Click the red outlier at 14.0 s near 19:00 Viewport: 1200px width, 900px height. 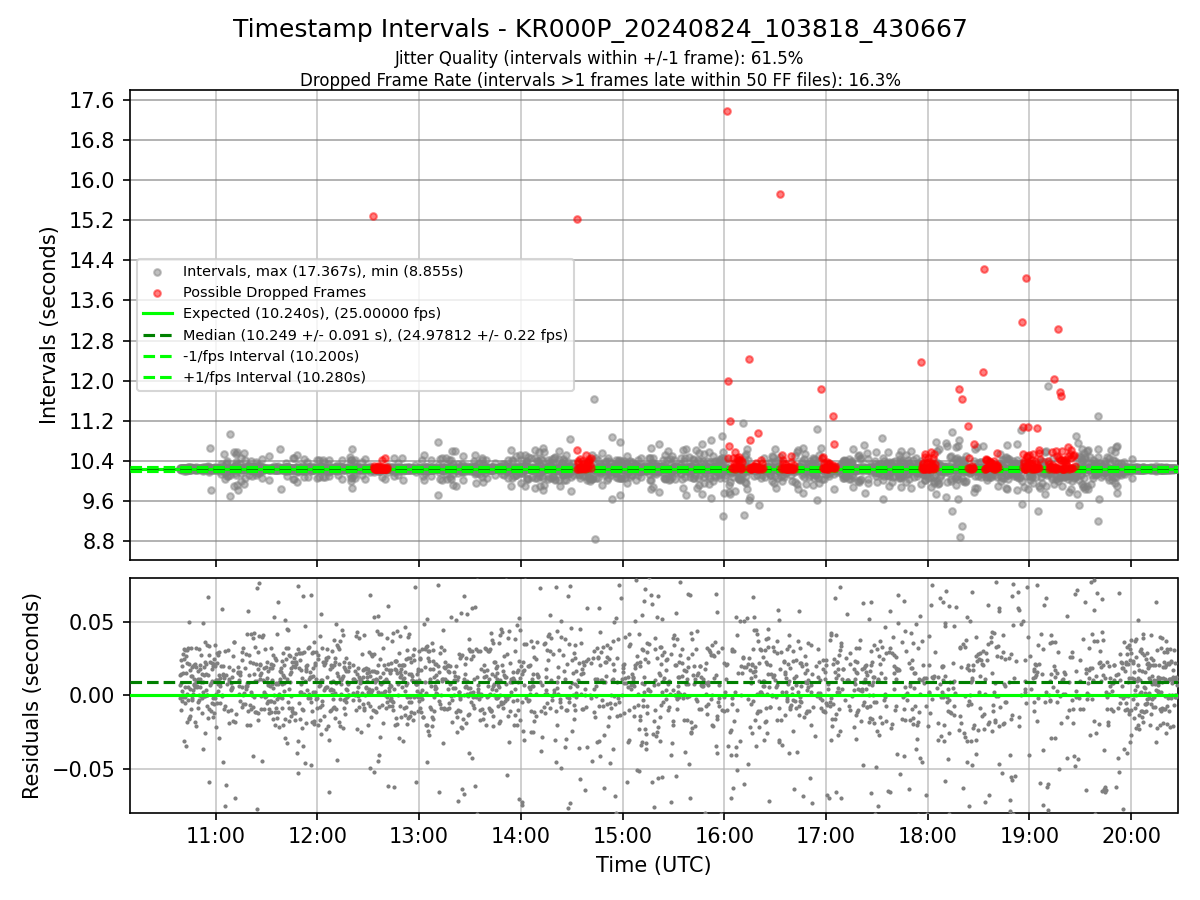[1026, 279]
